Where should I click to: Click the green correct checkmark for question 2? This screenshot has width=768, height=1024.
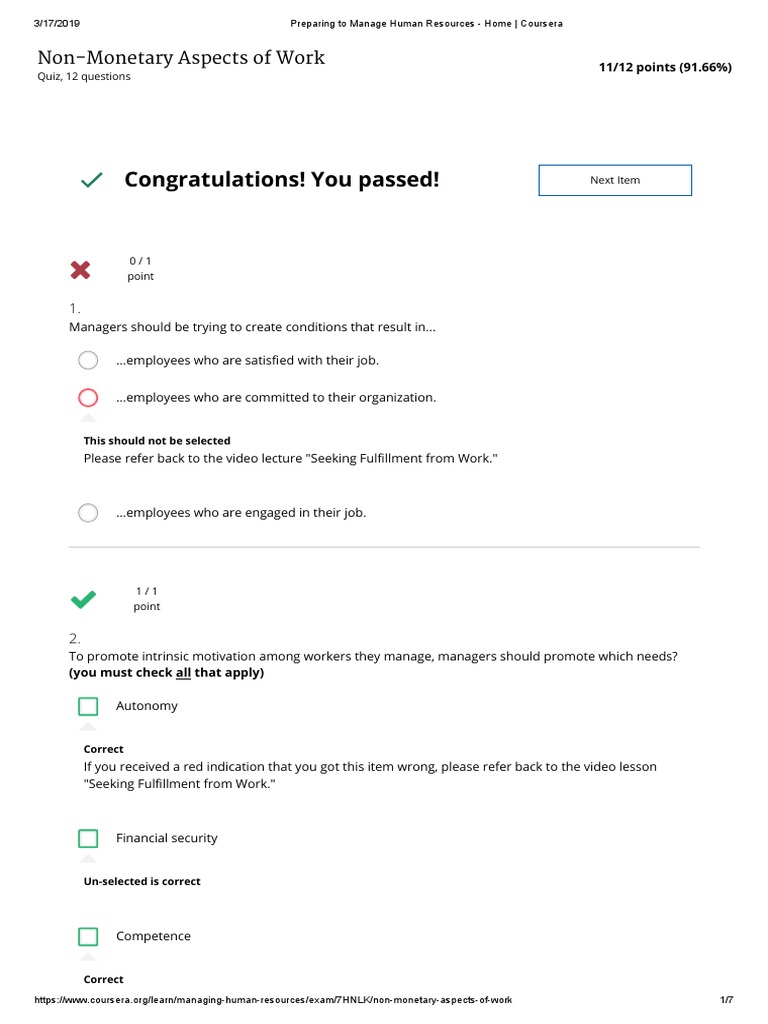(x=84, y=599)
